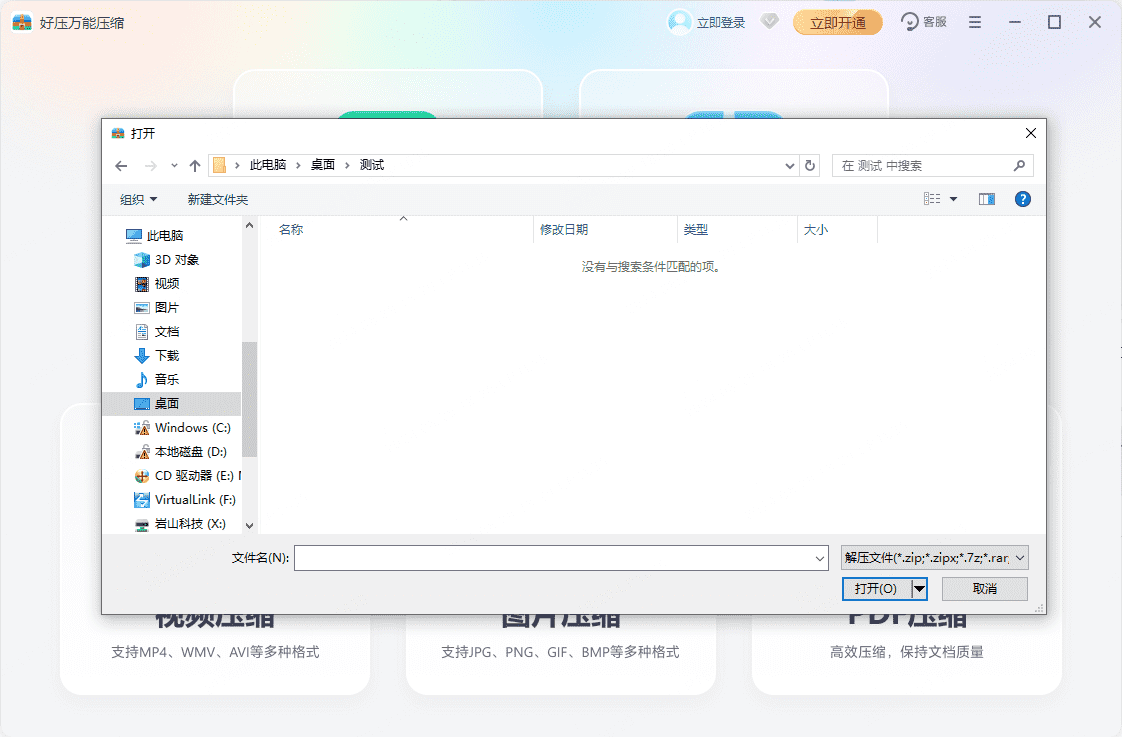Click the user avatar login icon

tap(680, 22)
